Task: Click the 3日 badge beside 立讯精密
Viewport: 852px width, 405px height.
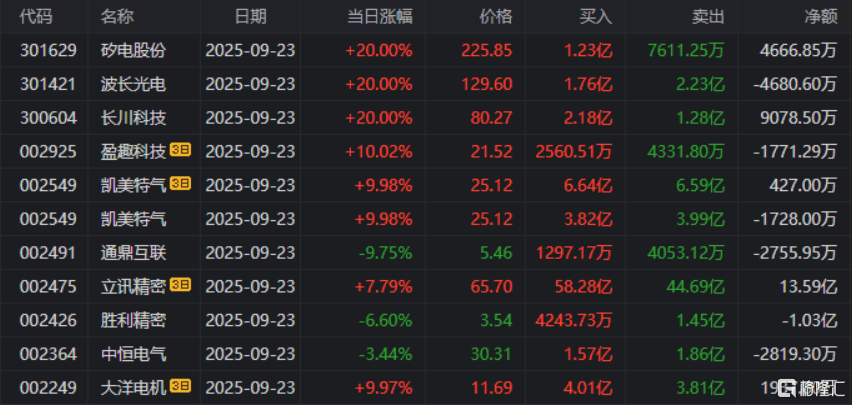Action: (180, 286)
